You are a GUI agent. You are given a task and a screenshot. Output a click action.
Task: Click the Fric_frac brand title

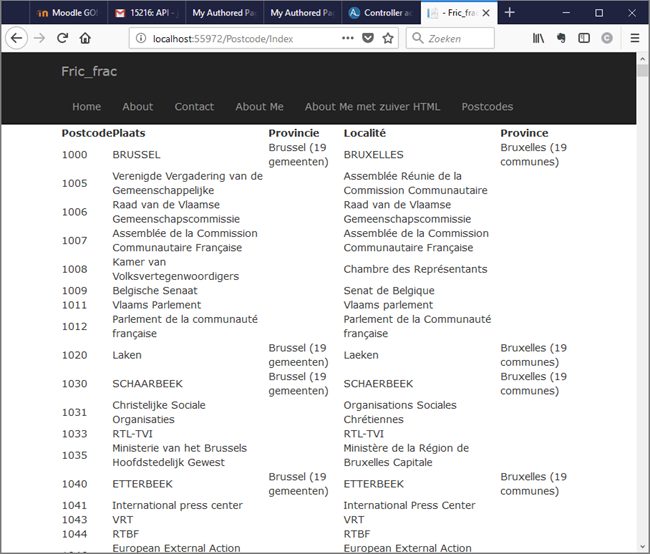[89, 72]
